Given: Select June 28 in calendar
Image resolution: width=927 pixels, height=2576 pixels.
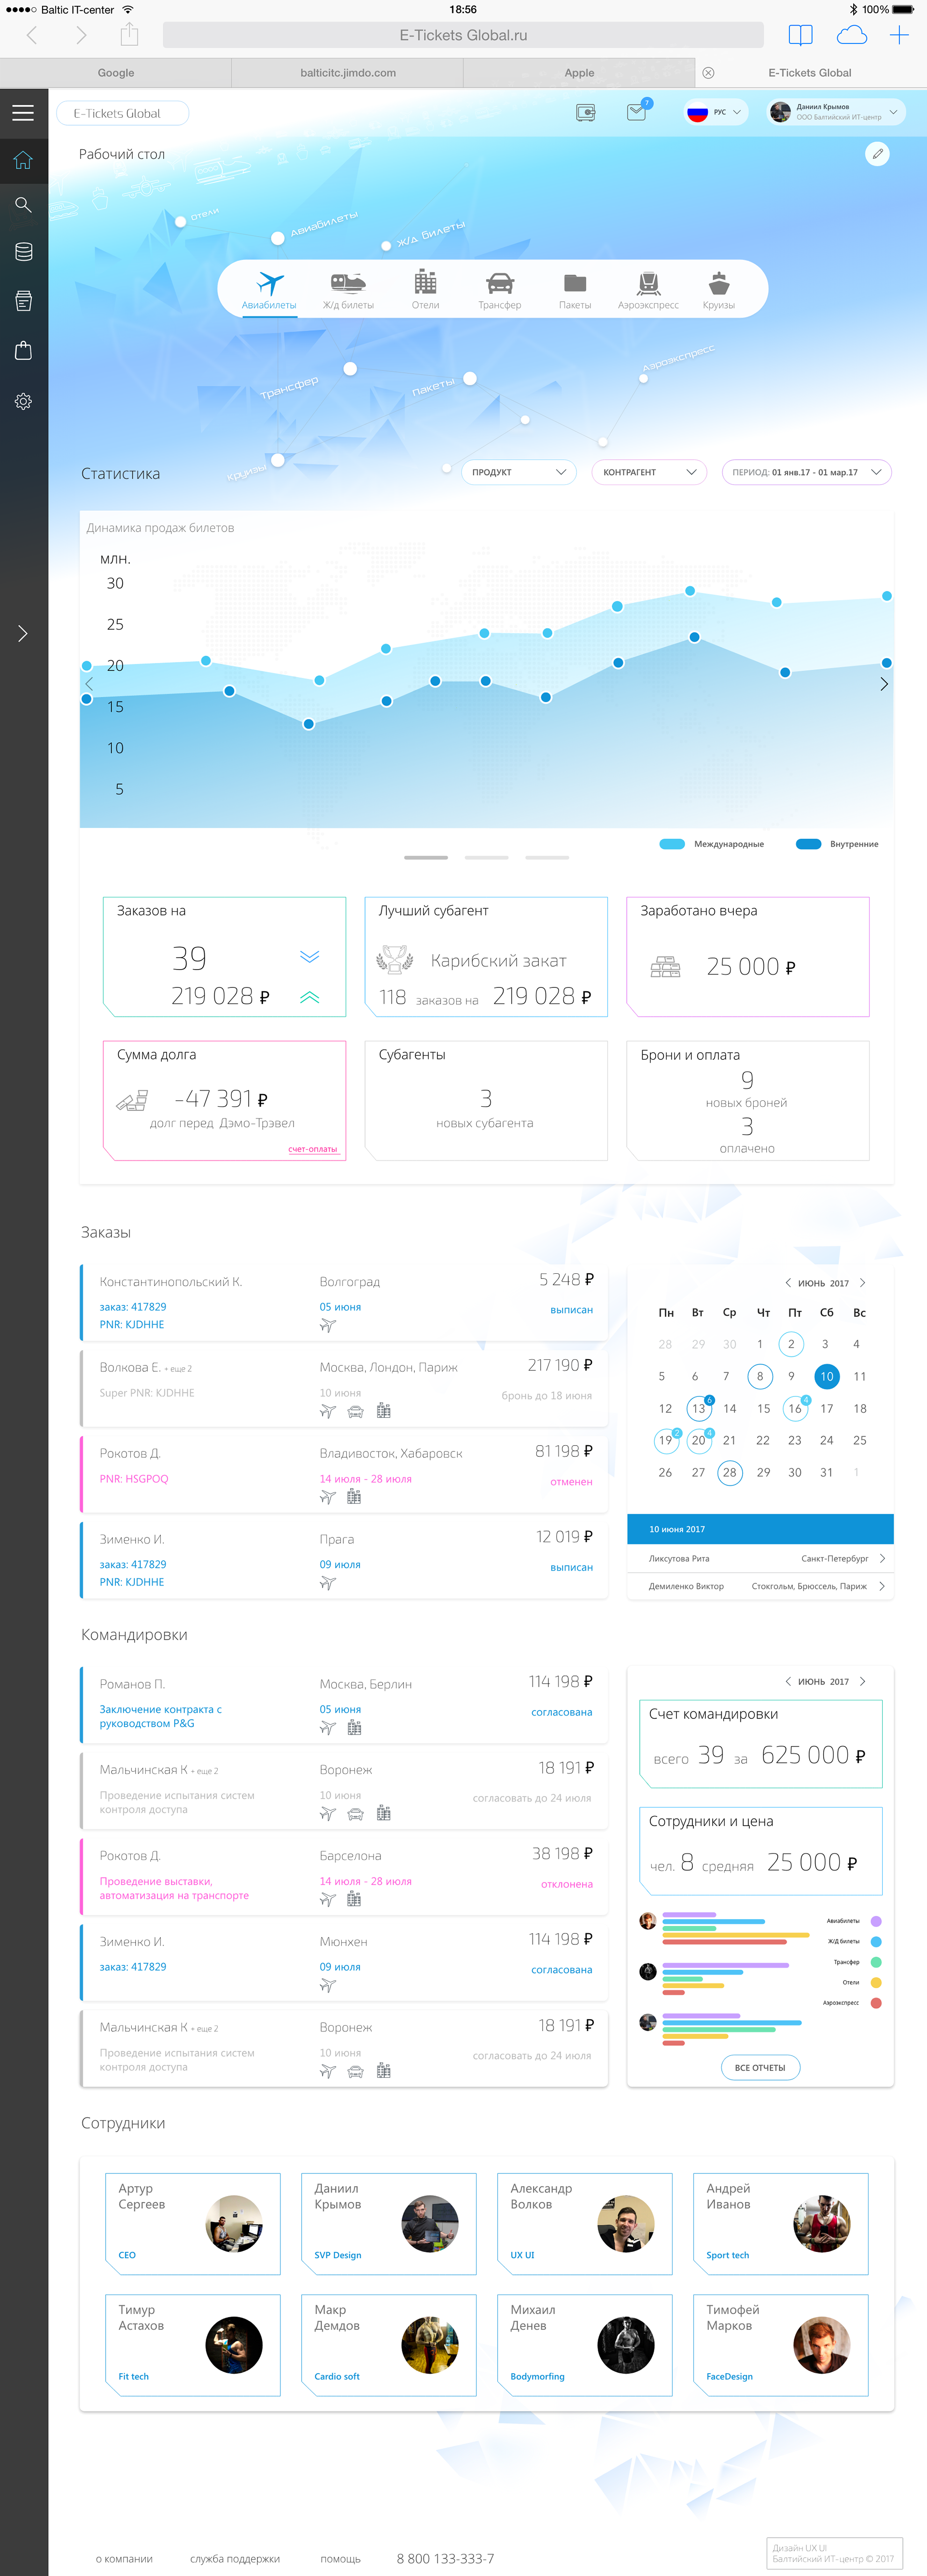Looking at the screenshot, I should (x=730, y=1472).
